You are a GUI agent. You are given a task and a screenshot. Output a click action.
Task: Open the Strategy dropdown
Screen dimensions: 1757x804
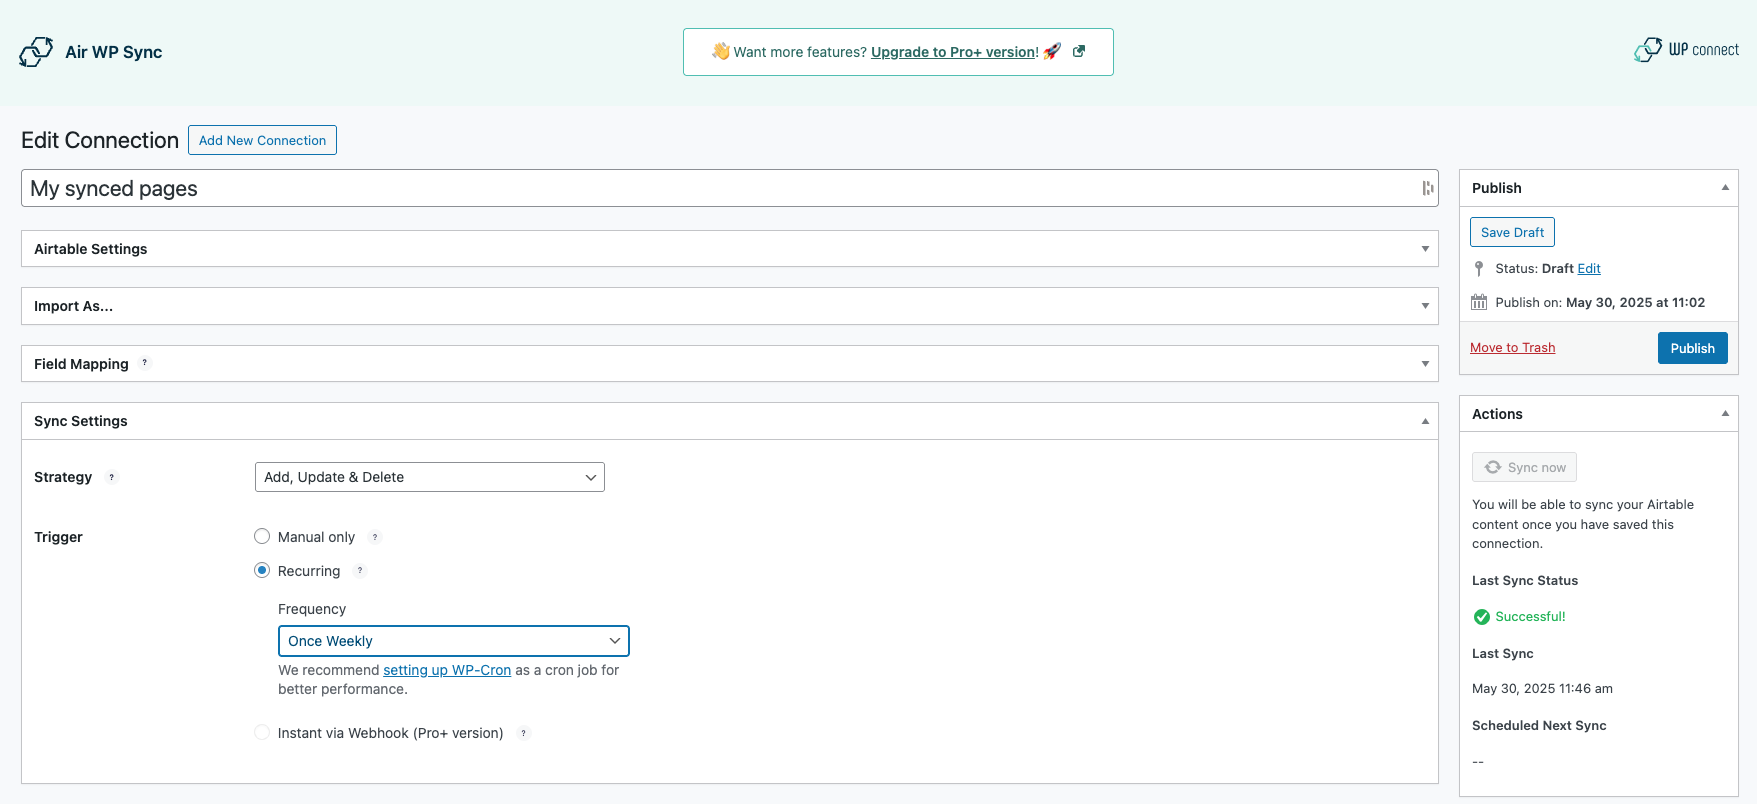(x=430, y=477)
